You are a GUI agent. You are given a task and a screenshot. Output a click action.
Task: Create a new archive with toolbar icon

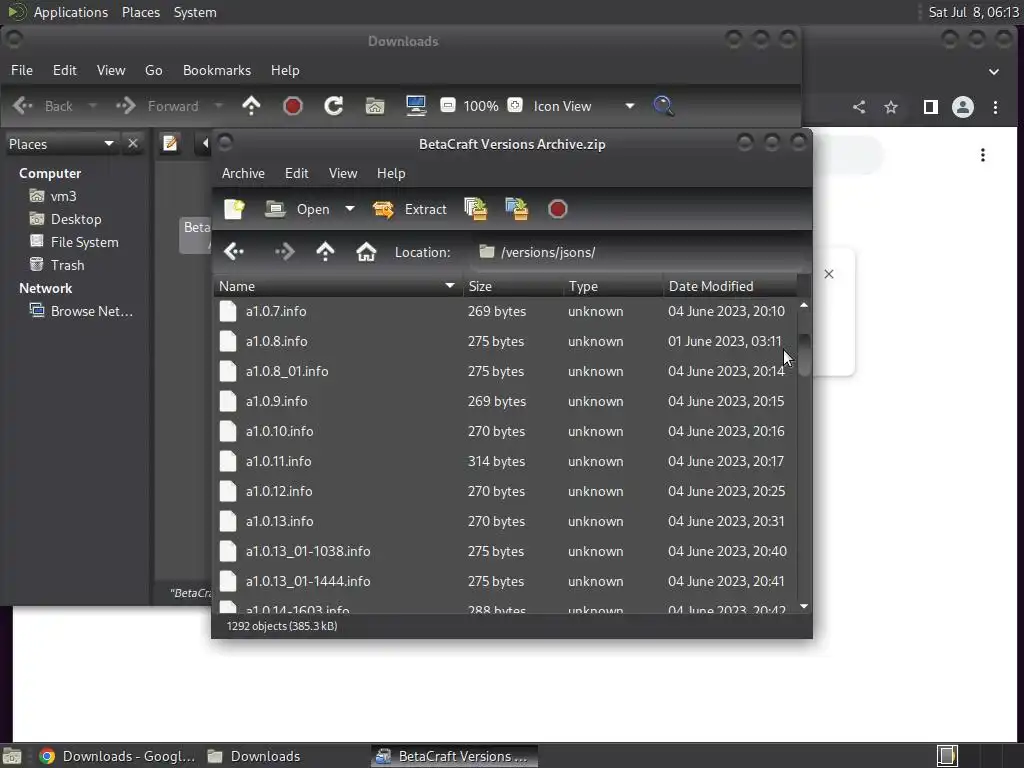click(234, 209)
